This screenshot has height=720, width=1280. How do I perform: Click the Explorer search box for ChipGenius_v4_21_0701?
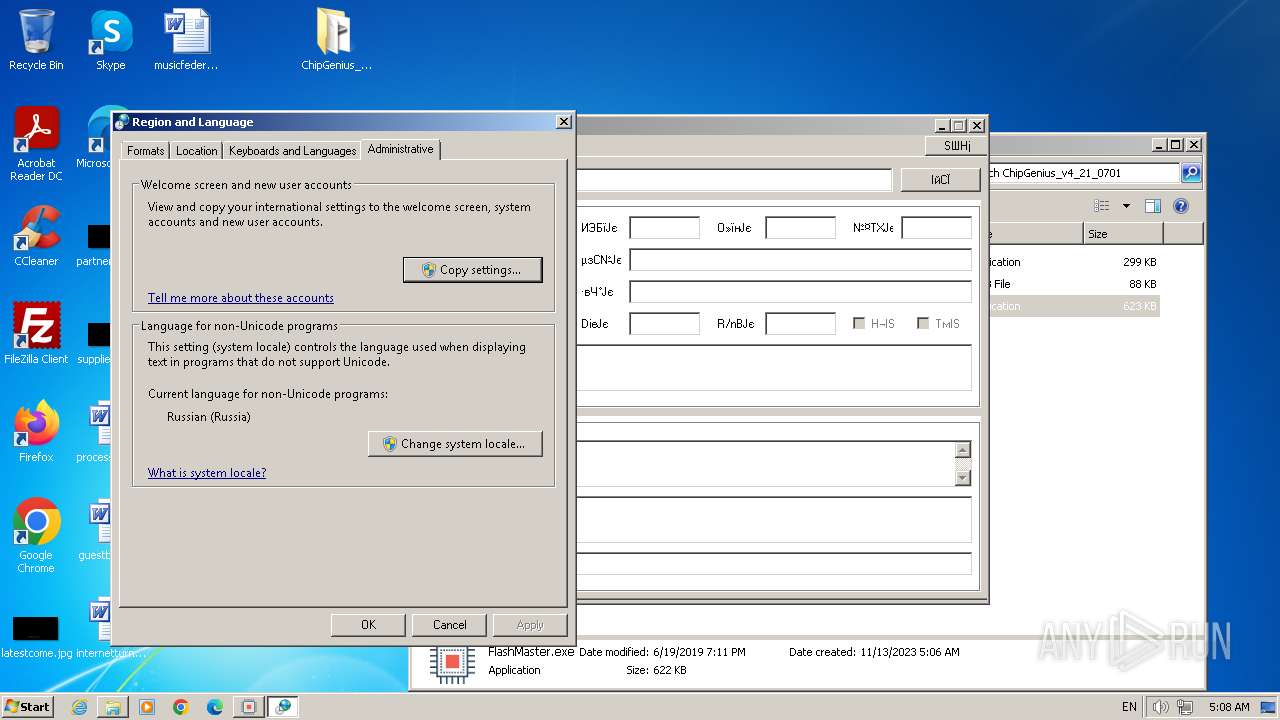(x=1084, y=173)
